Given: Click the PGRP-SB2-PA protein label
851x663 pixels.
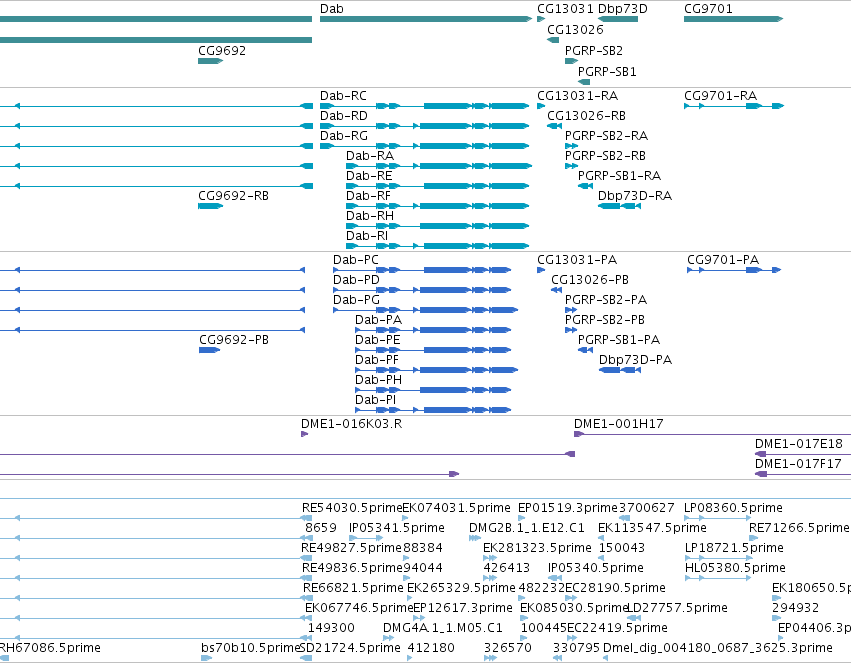Looking at the screenshot, I should point(606,300).
